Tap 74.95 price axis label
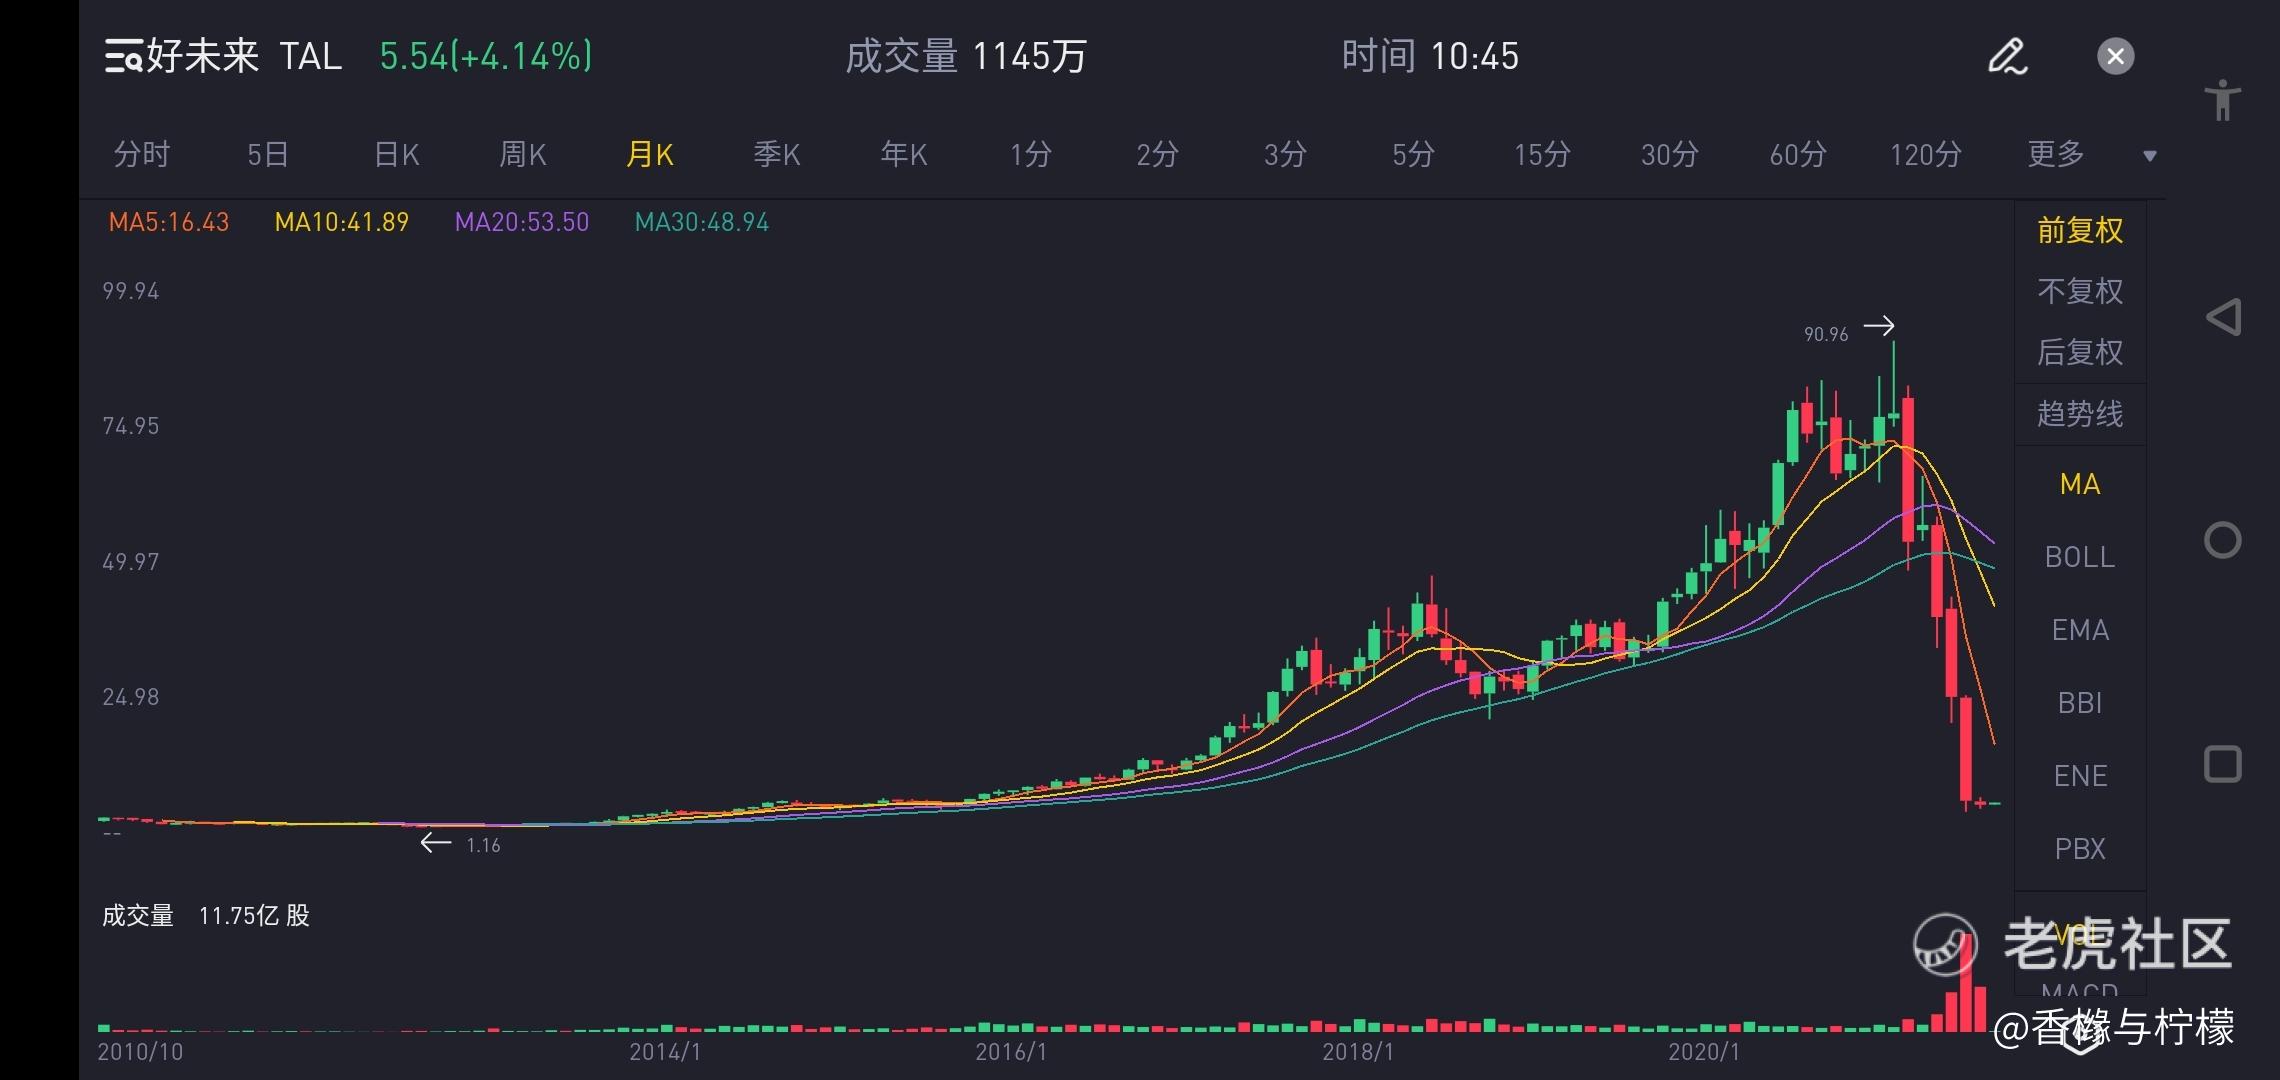This screenshot has height=1080, width=2280. coord(131,426)
